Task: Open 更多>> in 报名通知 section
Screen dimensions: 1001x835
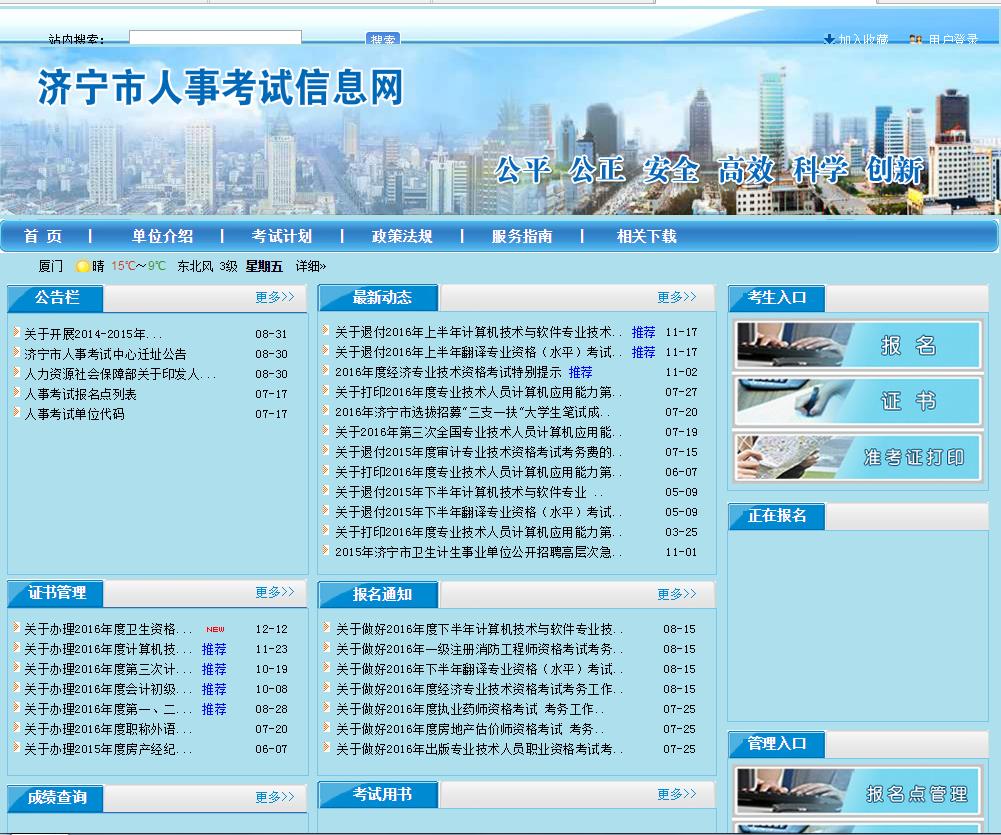Action: 677,594
